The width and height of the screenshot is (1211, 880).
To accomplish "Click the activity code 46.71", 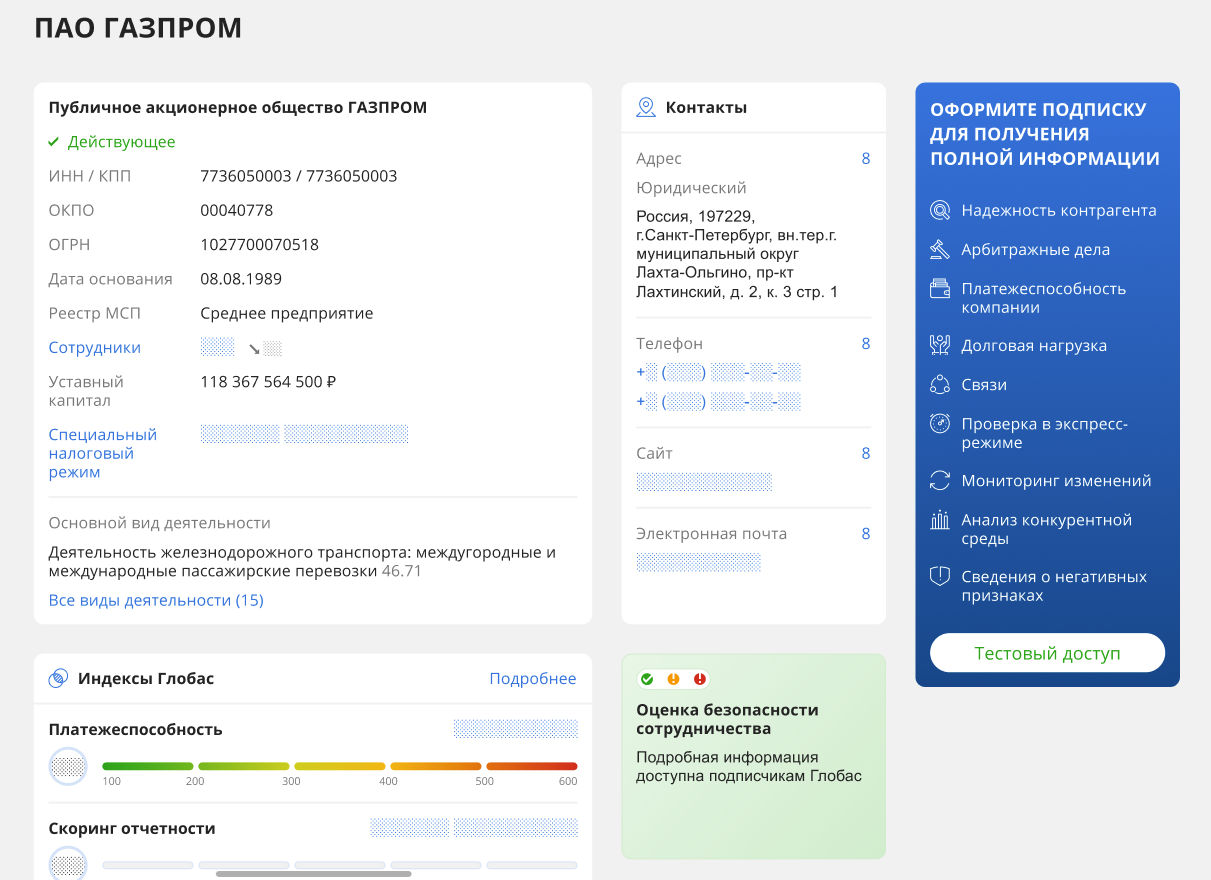I will click(x=402, y=572).
